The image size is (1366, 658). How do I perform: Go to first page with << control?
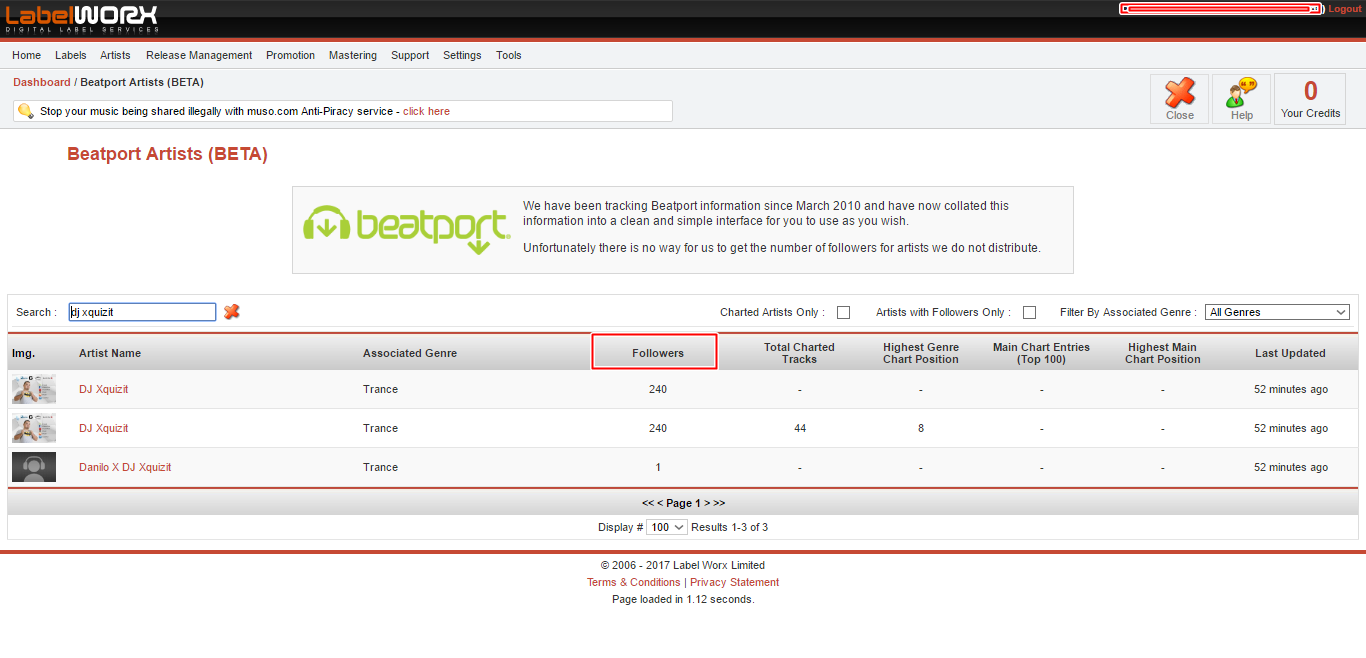coord(648,503)
